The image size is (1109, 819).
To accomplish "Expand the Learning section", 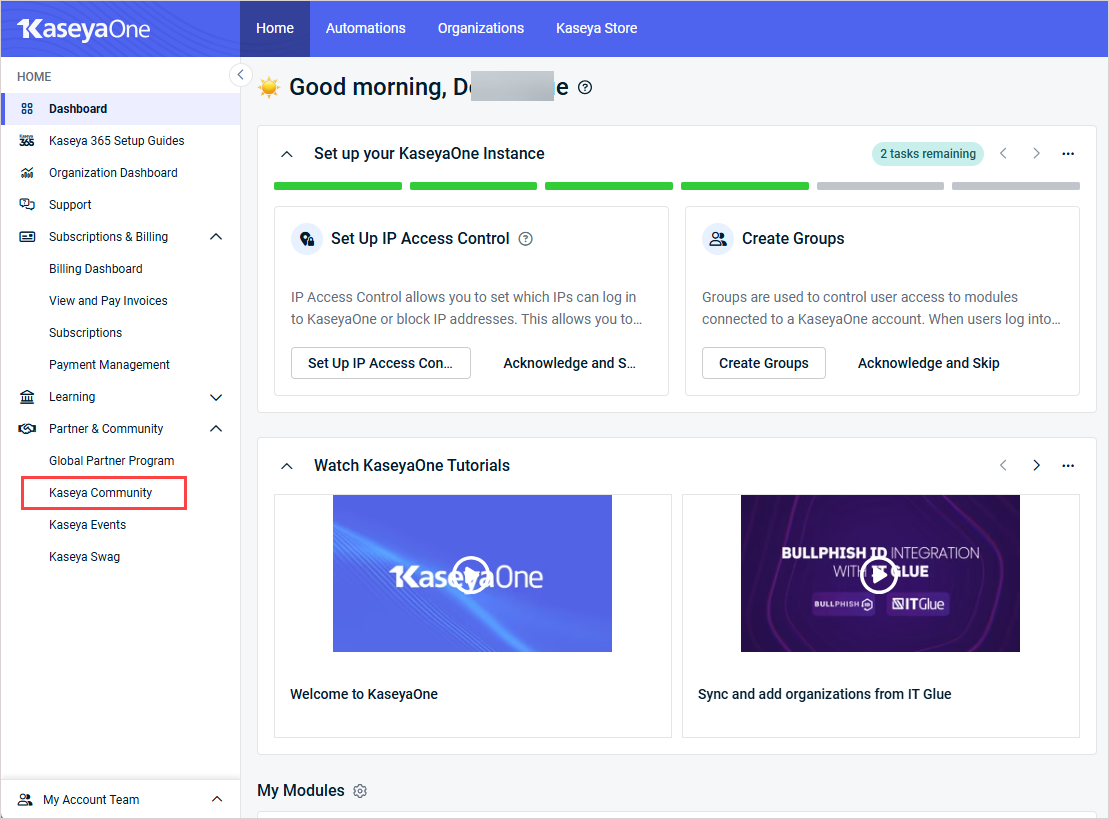I will point(216,397).
